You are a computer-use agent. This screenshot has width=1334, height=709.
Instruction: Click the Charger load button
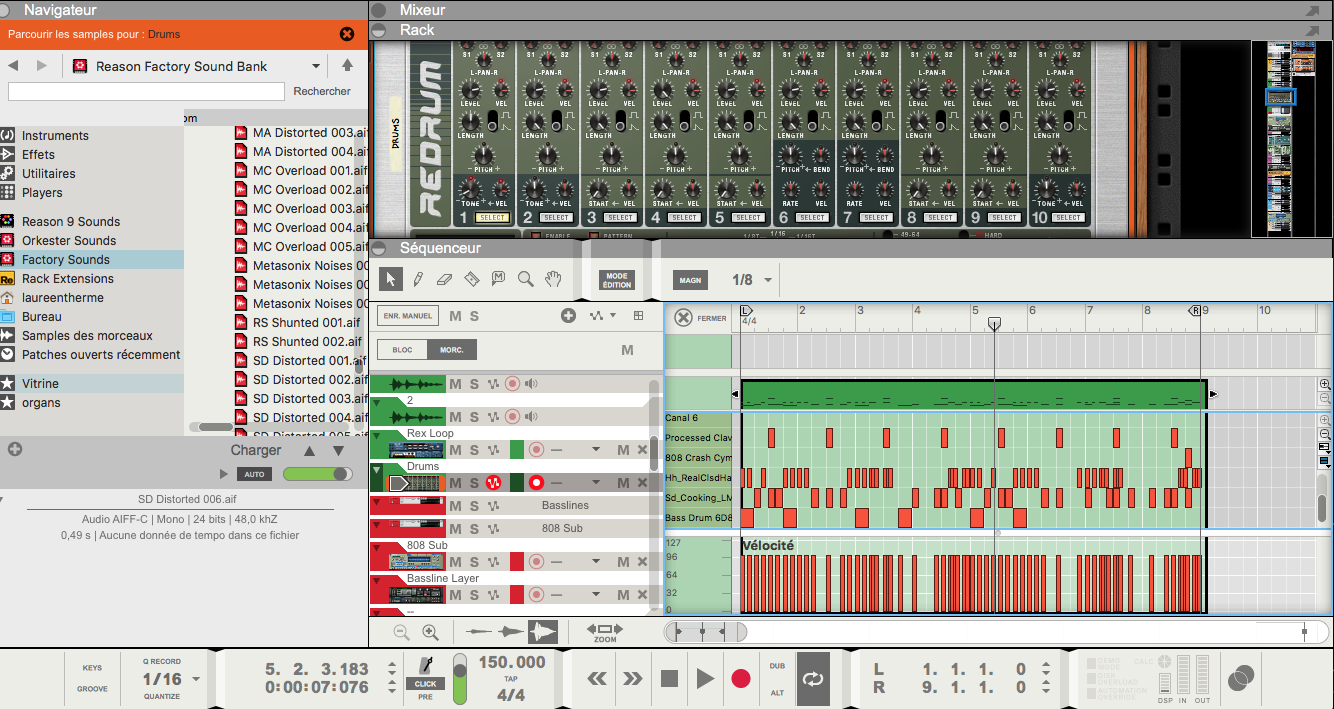click(256, 450)
